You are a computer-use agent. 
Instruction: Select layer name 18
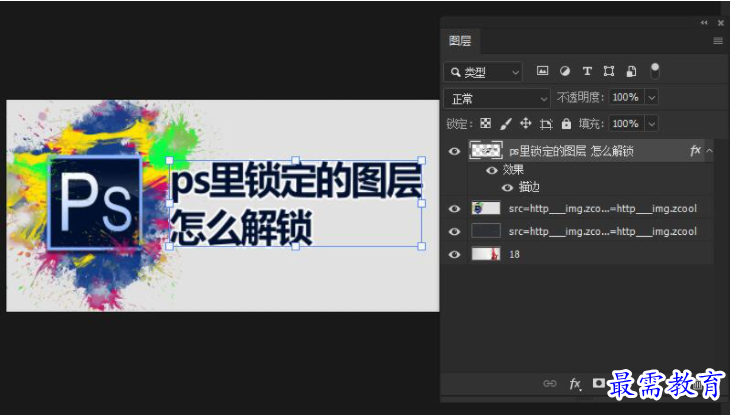pyautogui.click(x=514, y=254)
